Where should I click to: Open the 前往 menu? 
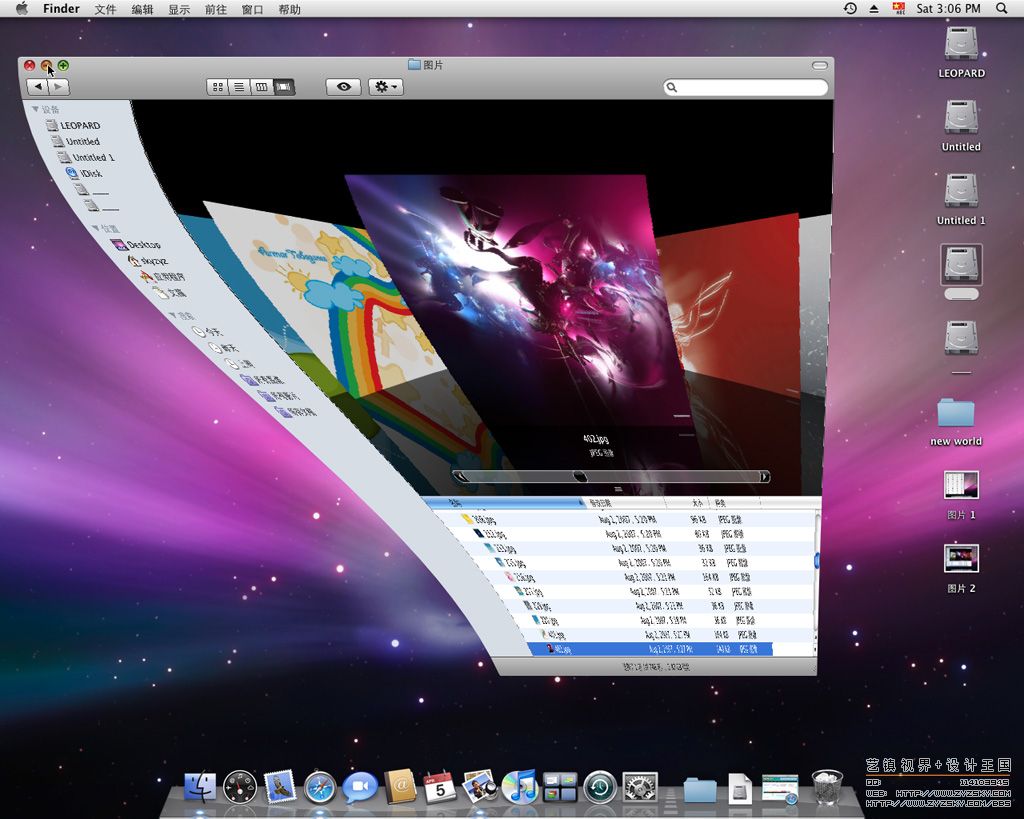pos(216,9)
